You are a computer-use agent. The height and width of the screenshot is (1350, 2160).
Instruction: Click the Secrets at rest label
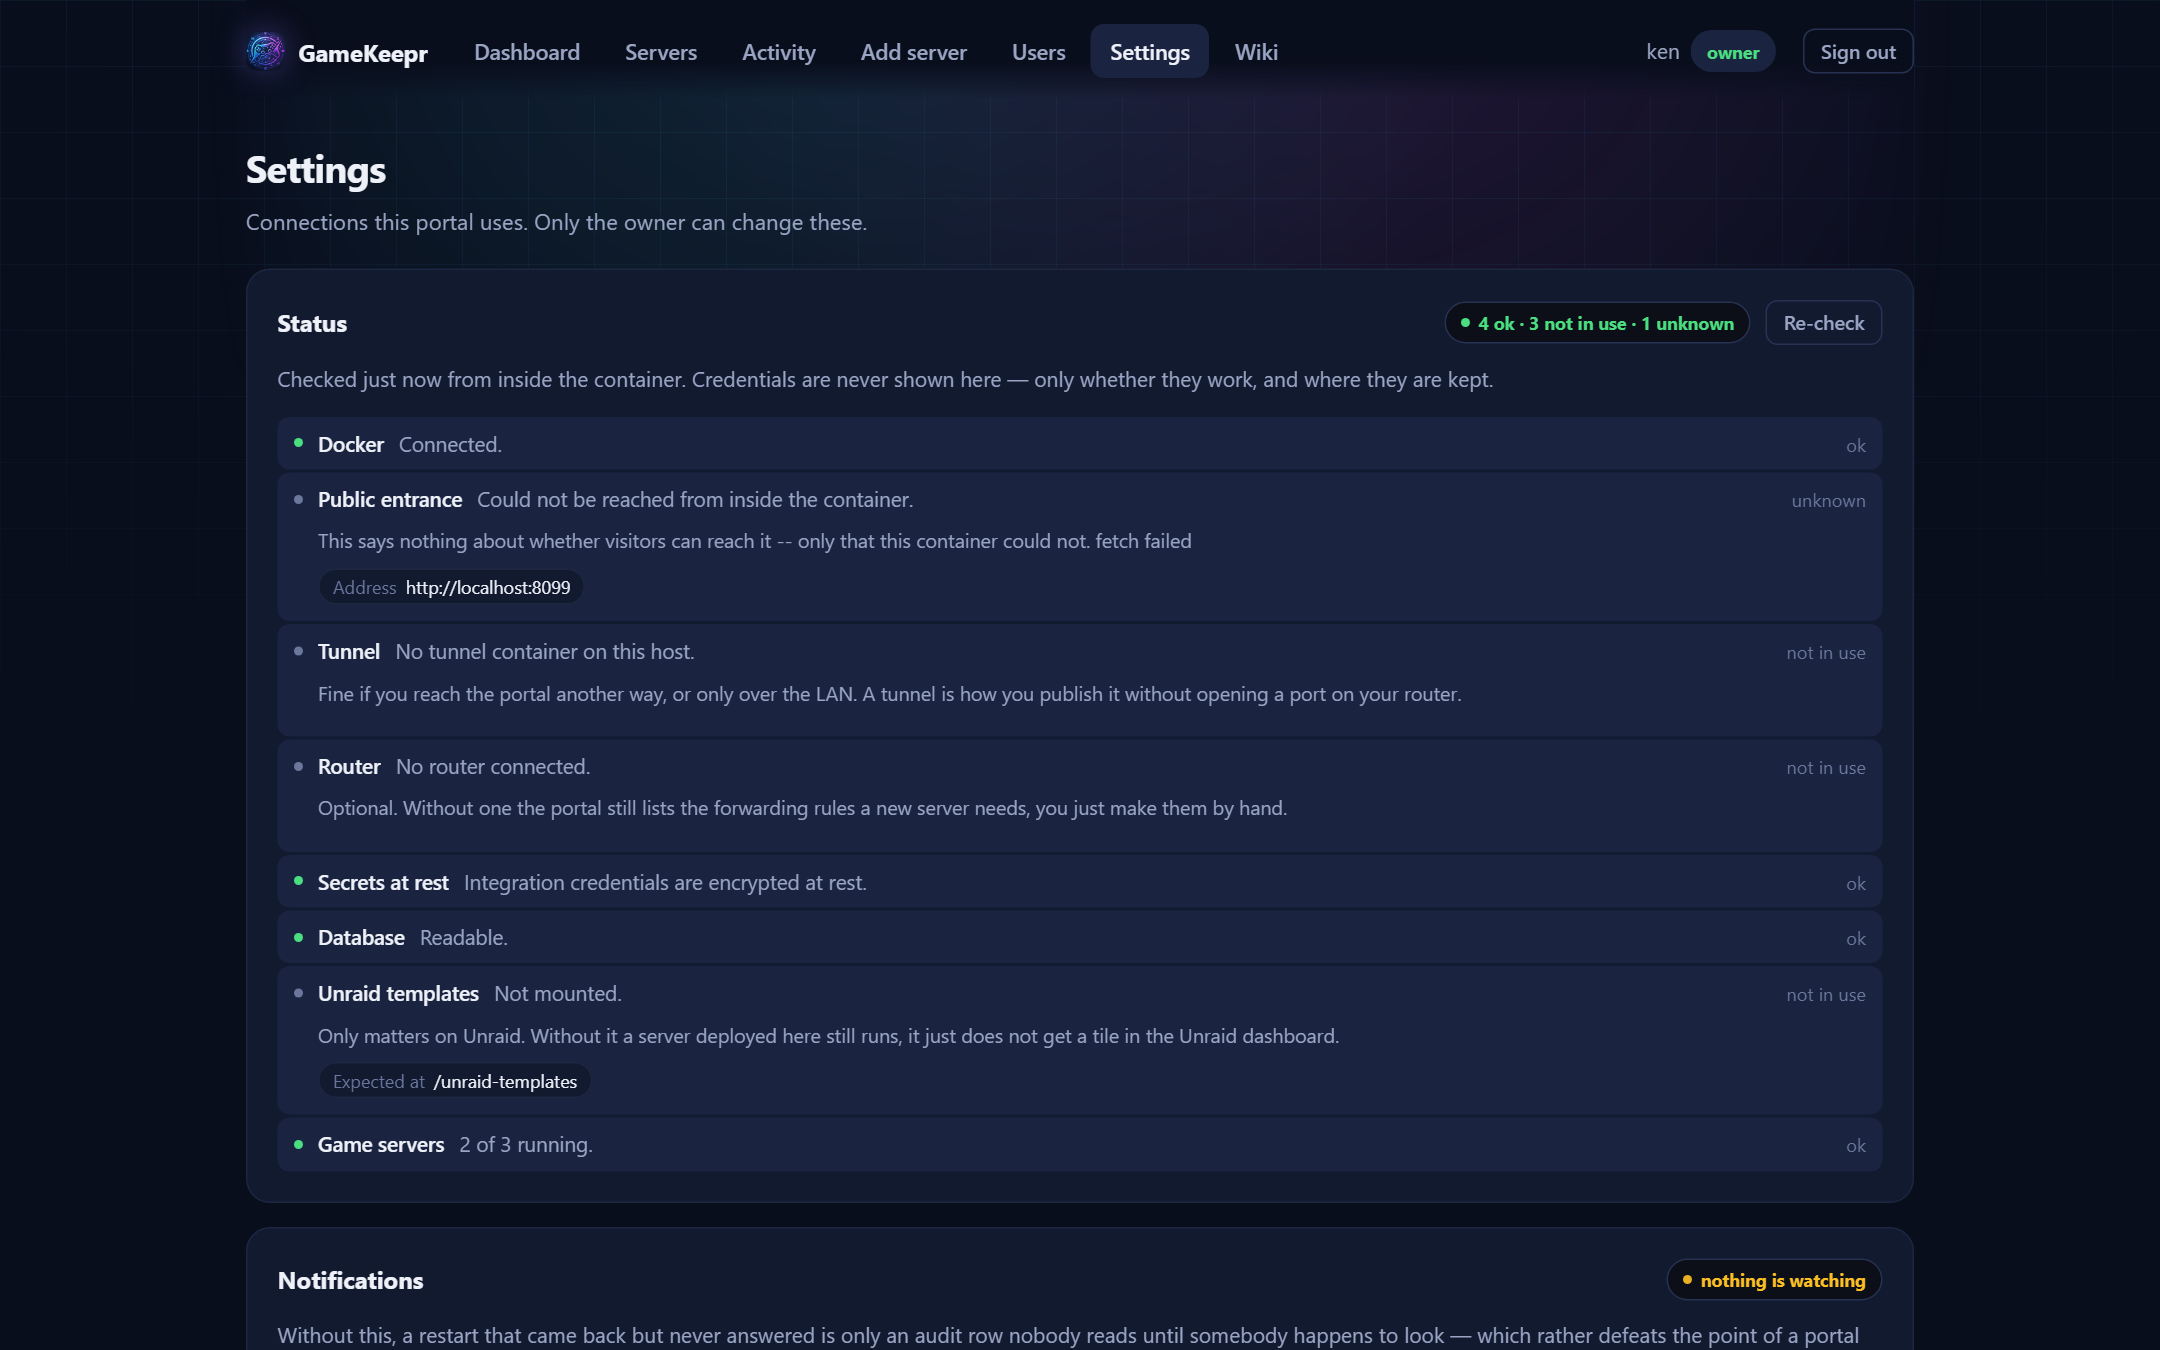(x=383, y=883)
